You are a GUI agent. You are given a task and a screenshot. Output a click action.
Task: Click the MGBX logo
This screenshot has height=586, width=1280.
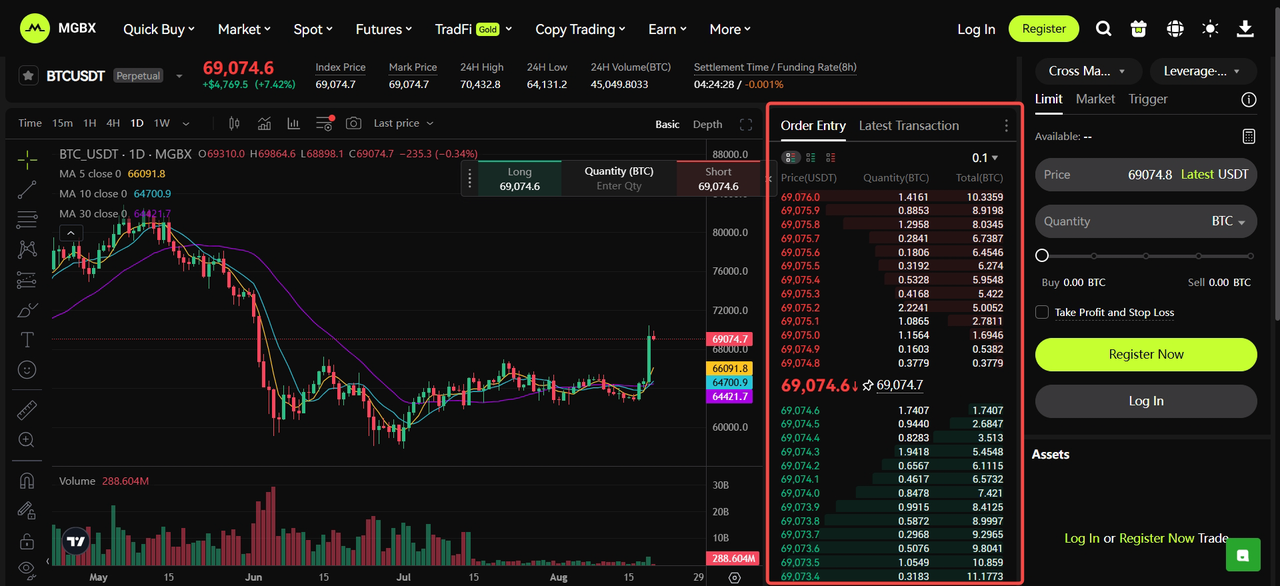click(59, 29)
